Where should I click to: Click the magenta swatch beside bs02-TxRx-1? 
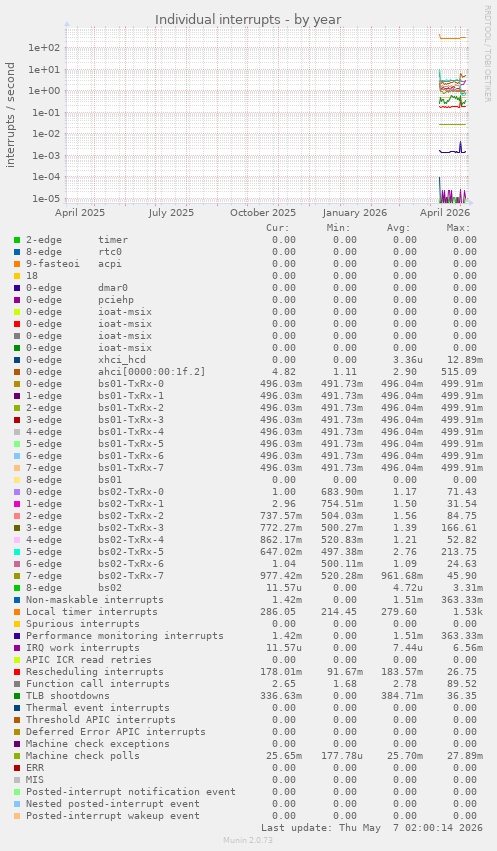[x=17, y=504]
